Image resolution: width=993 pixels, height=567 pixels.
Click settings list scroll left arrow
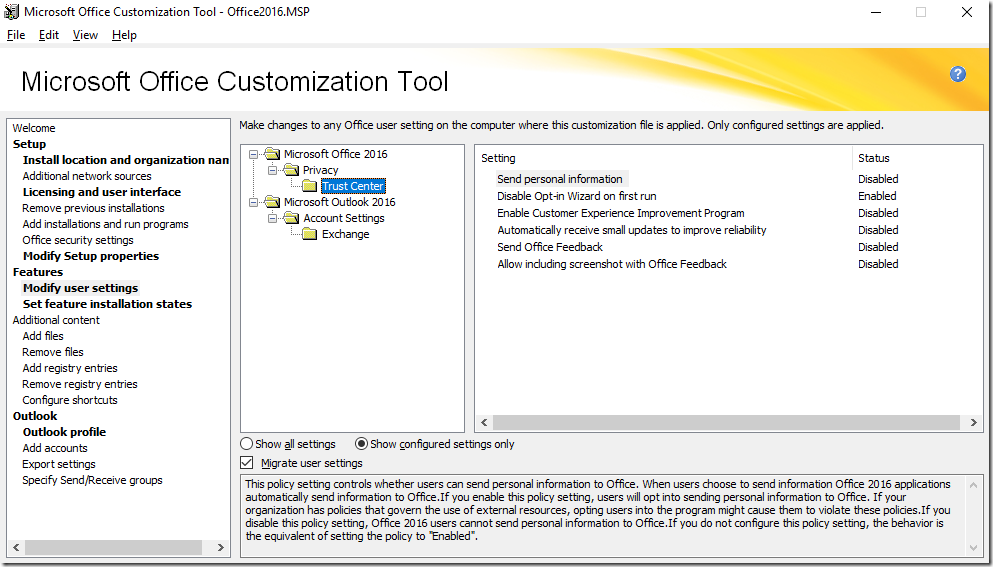coord(484,422)
